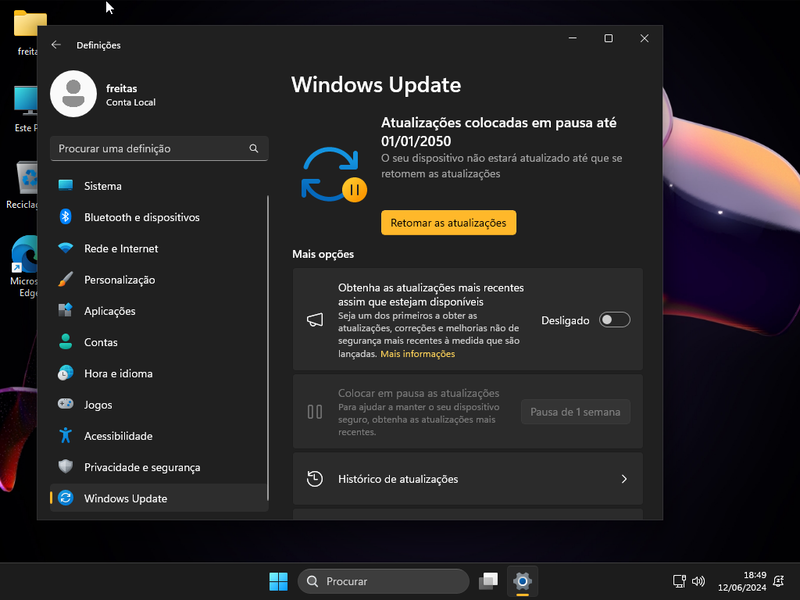
Task: Click the pause bars icon
Action: pos(315,412)
